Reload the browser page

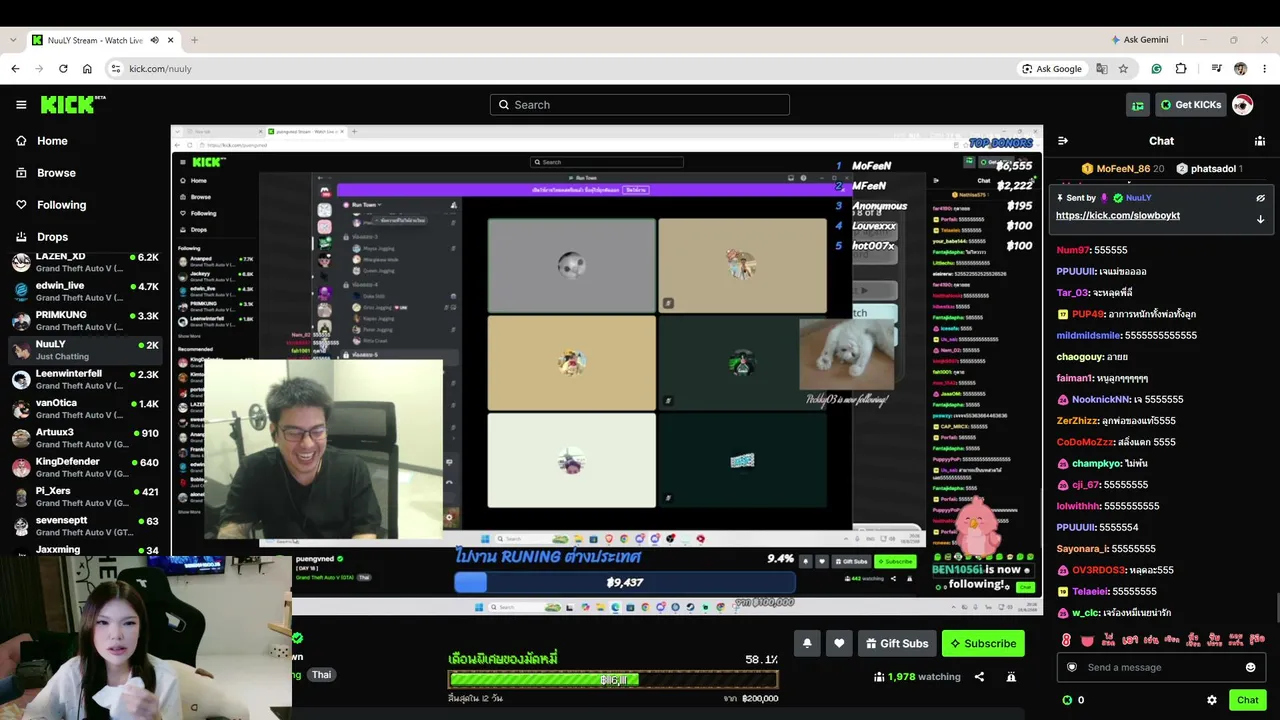pyautogui.click(x=63, y=69)
